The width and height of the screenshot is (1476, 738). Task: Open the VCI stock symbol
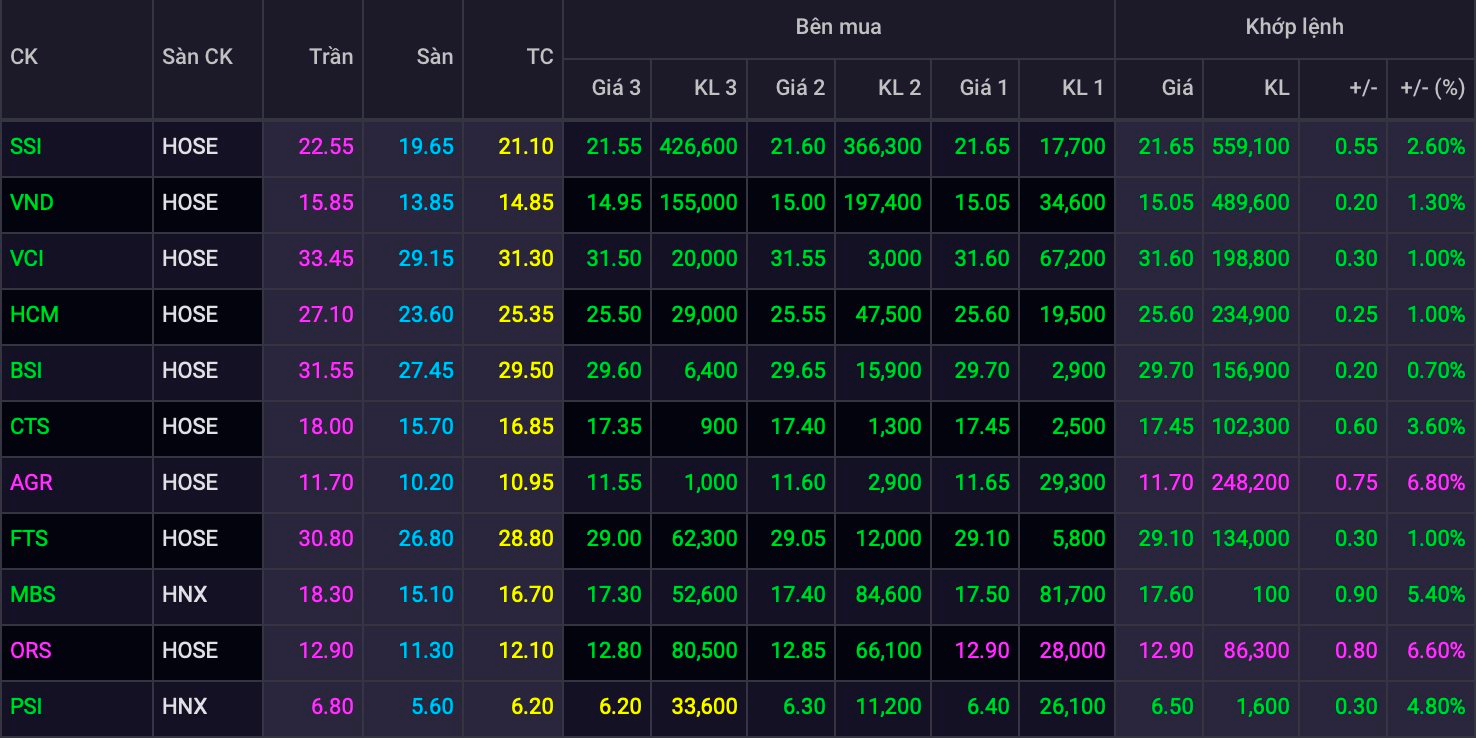point(27,259)
